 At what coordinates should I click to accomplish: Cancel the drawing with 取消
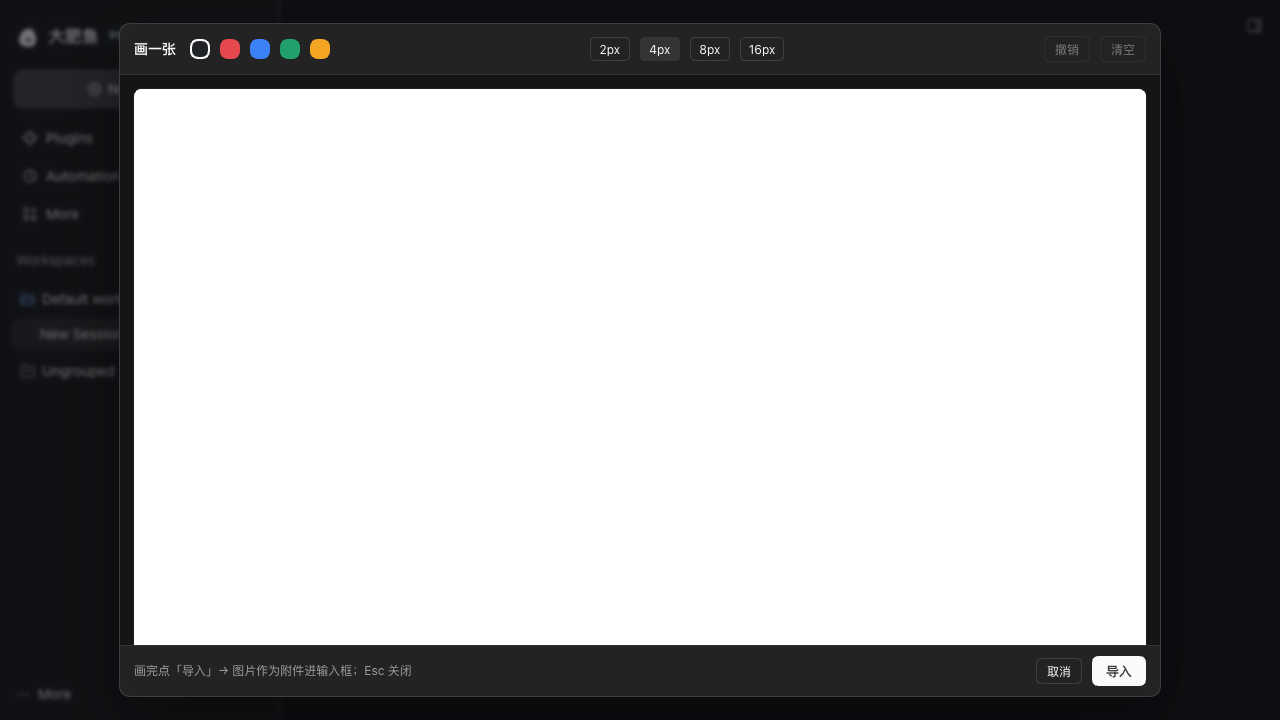[1059, 671]
